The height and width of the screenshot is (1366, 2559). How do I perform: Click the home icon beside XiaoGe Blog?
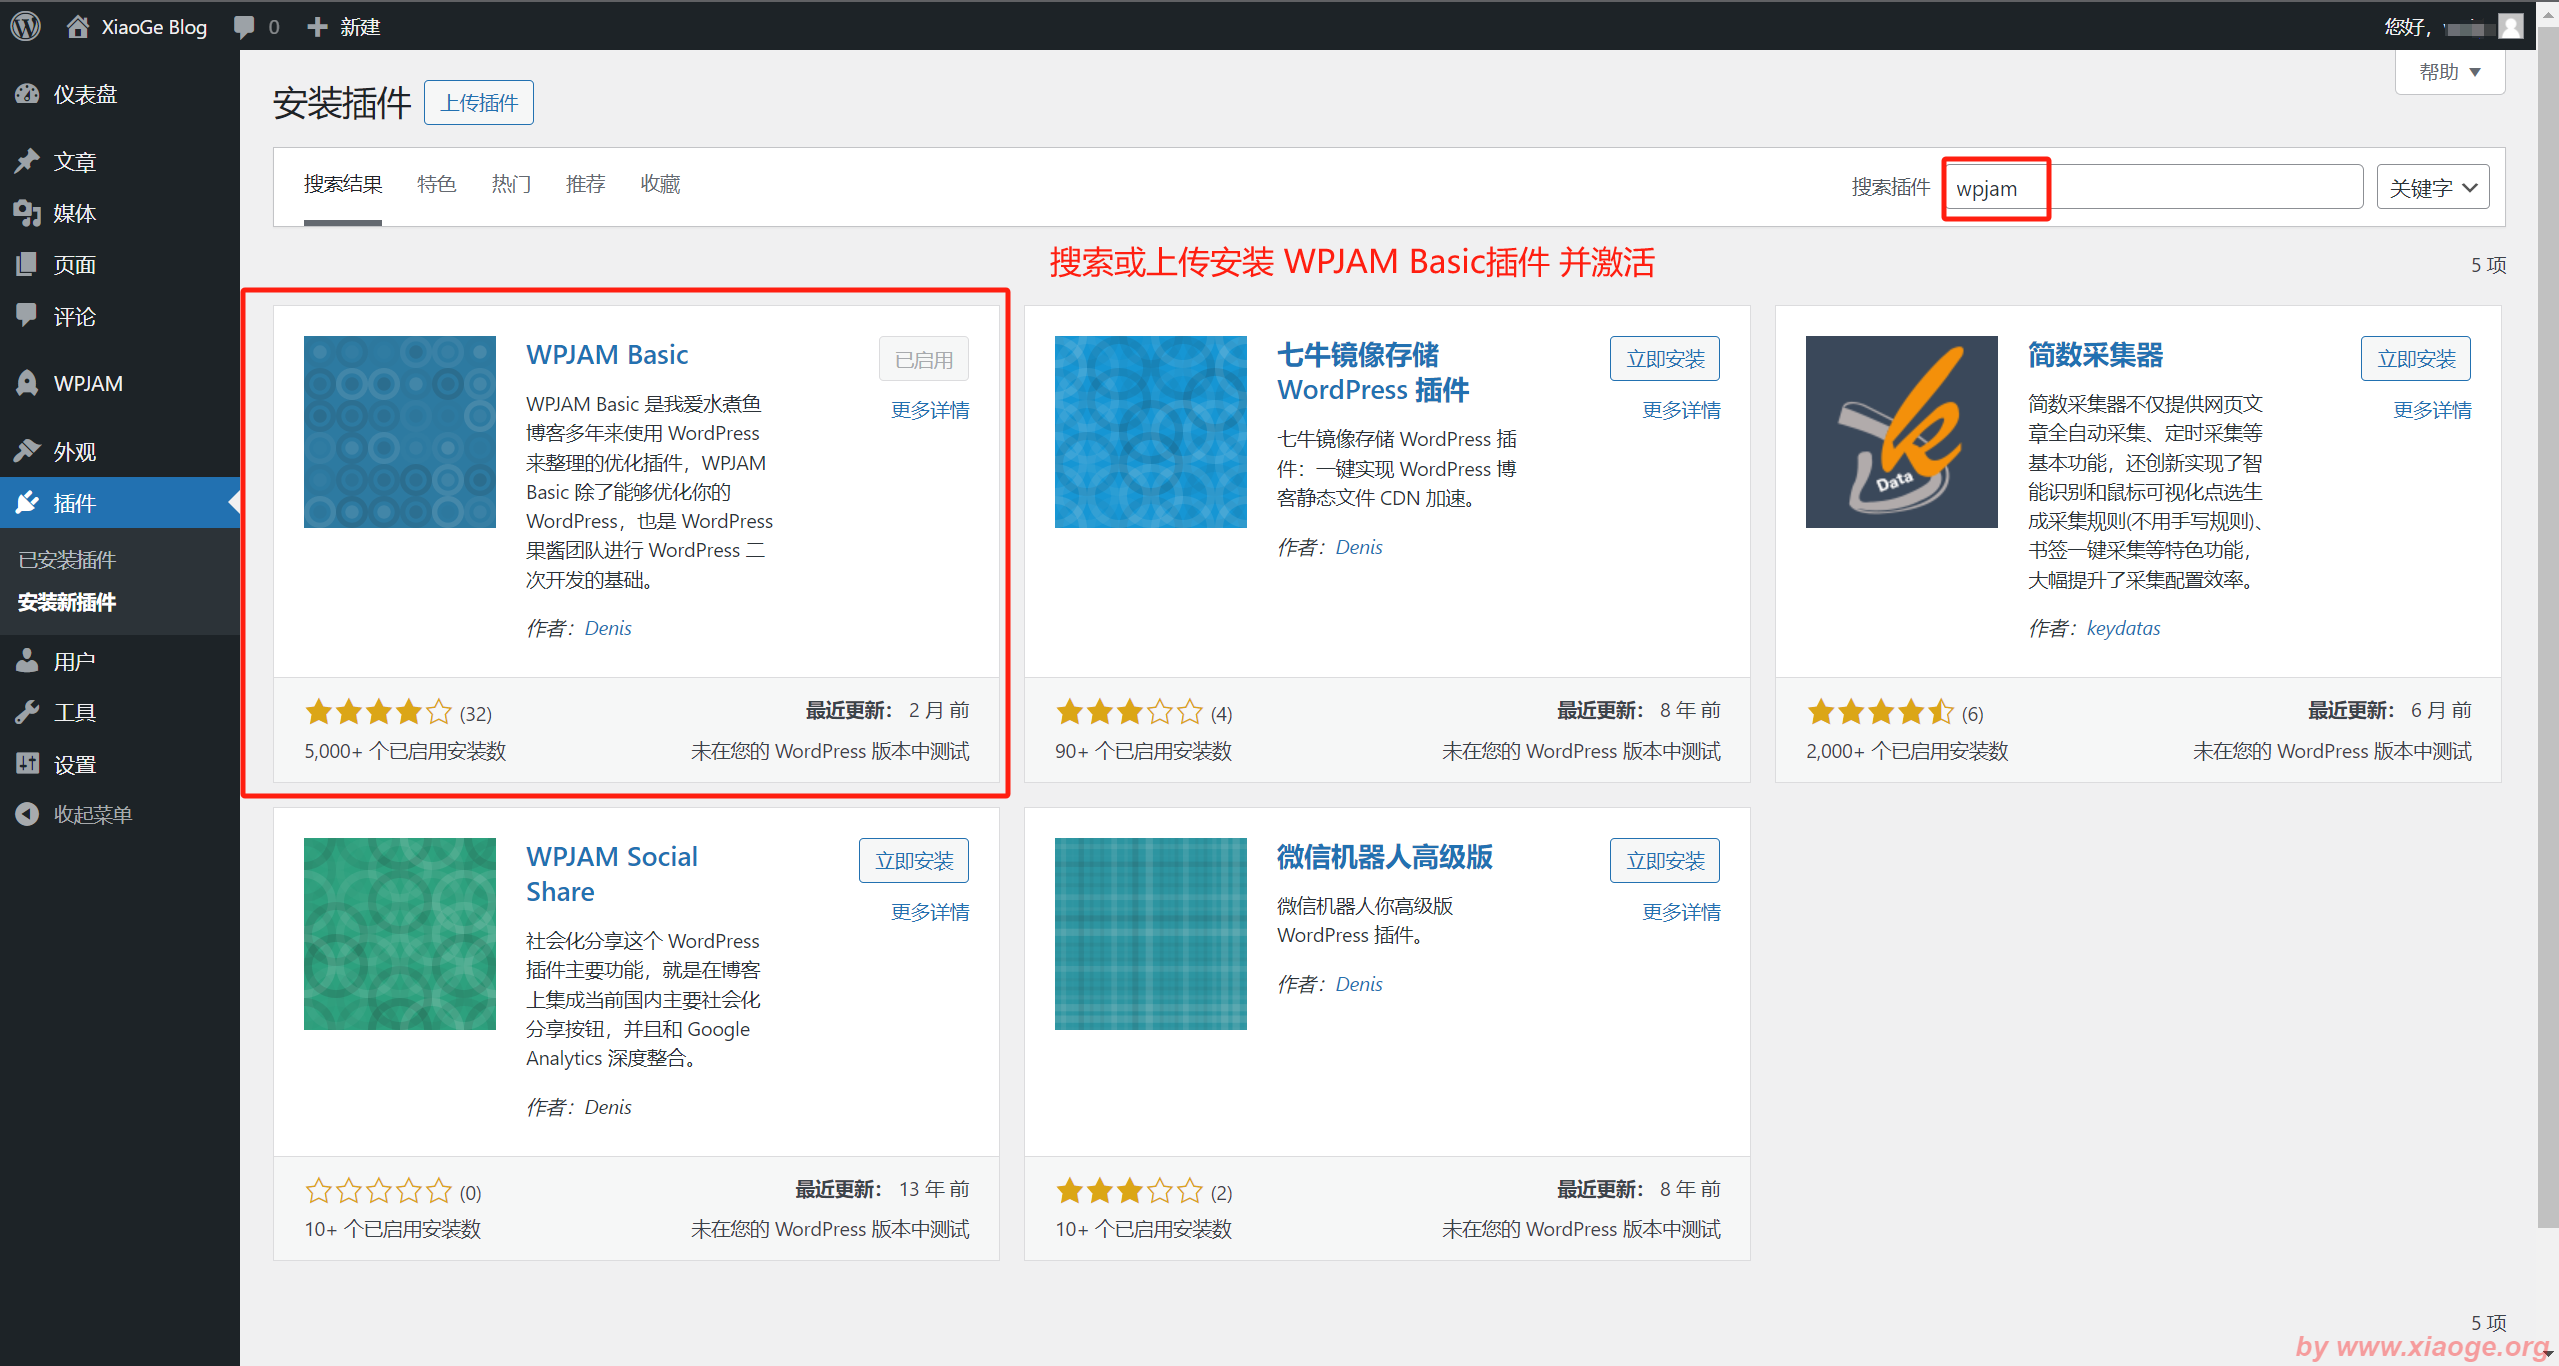(x=78, y=27)
